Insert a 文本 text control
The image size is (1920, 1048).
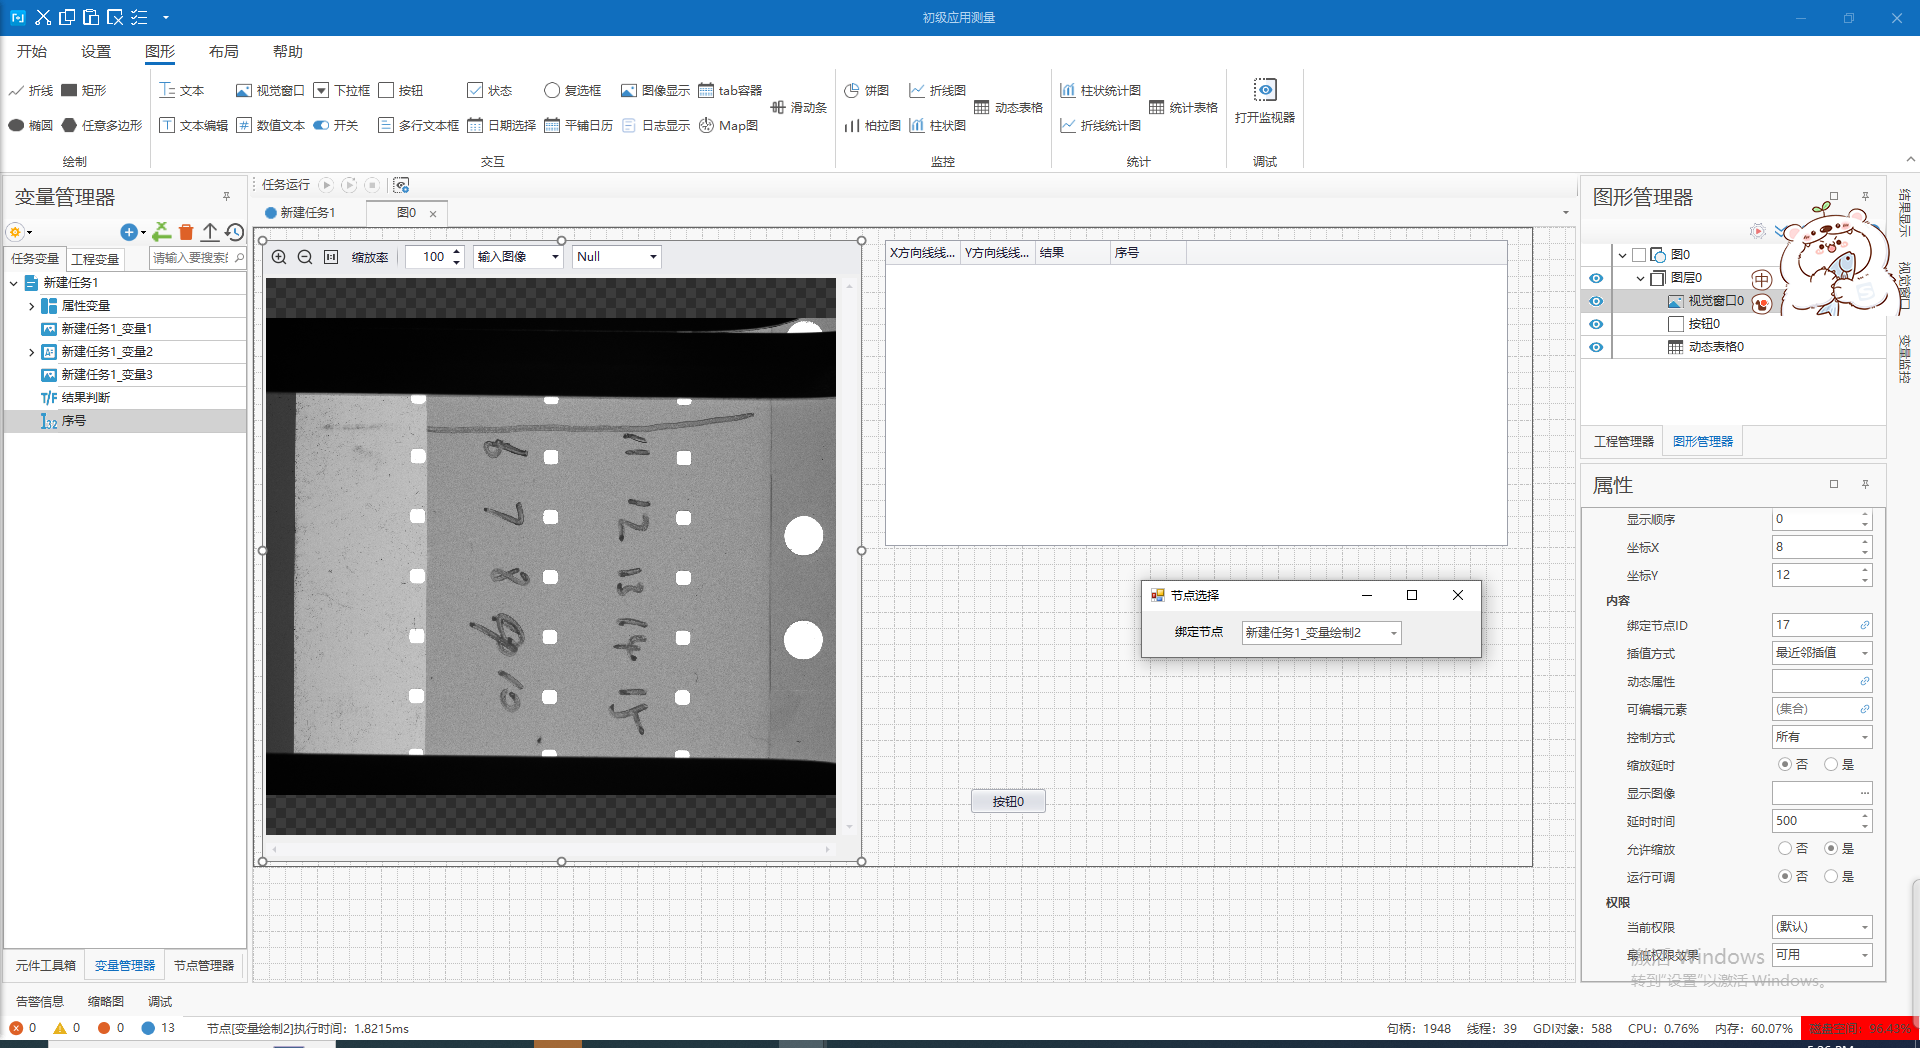tap(182, 91)
